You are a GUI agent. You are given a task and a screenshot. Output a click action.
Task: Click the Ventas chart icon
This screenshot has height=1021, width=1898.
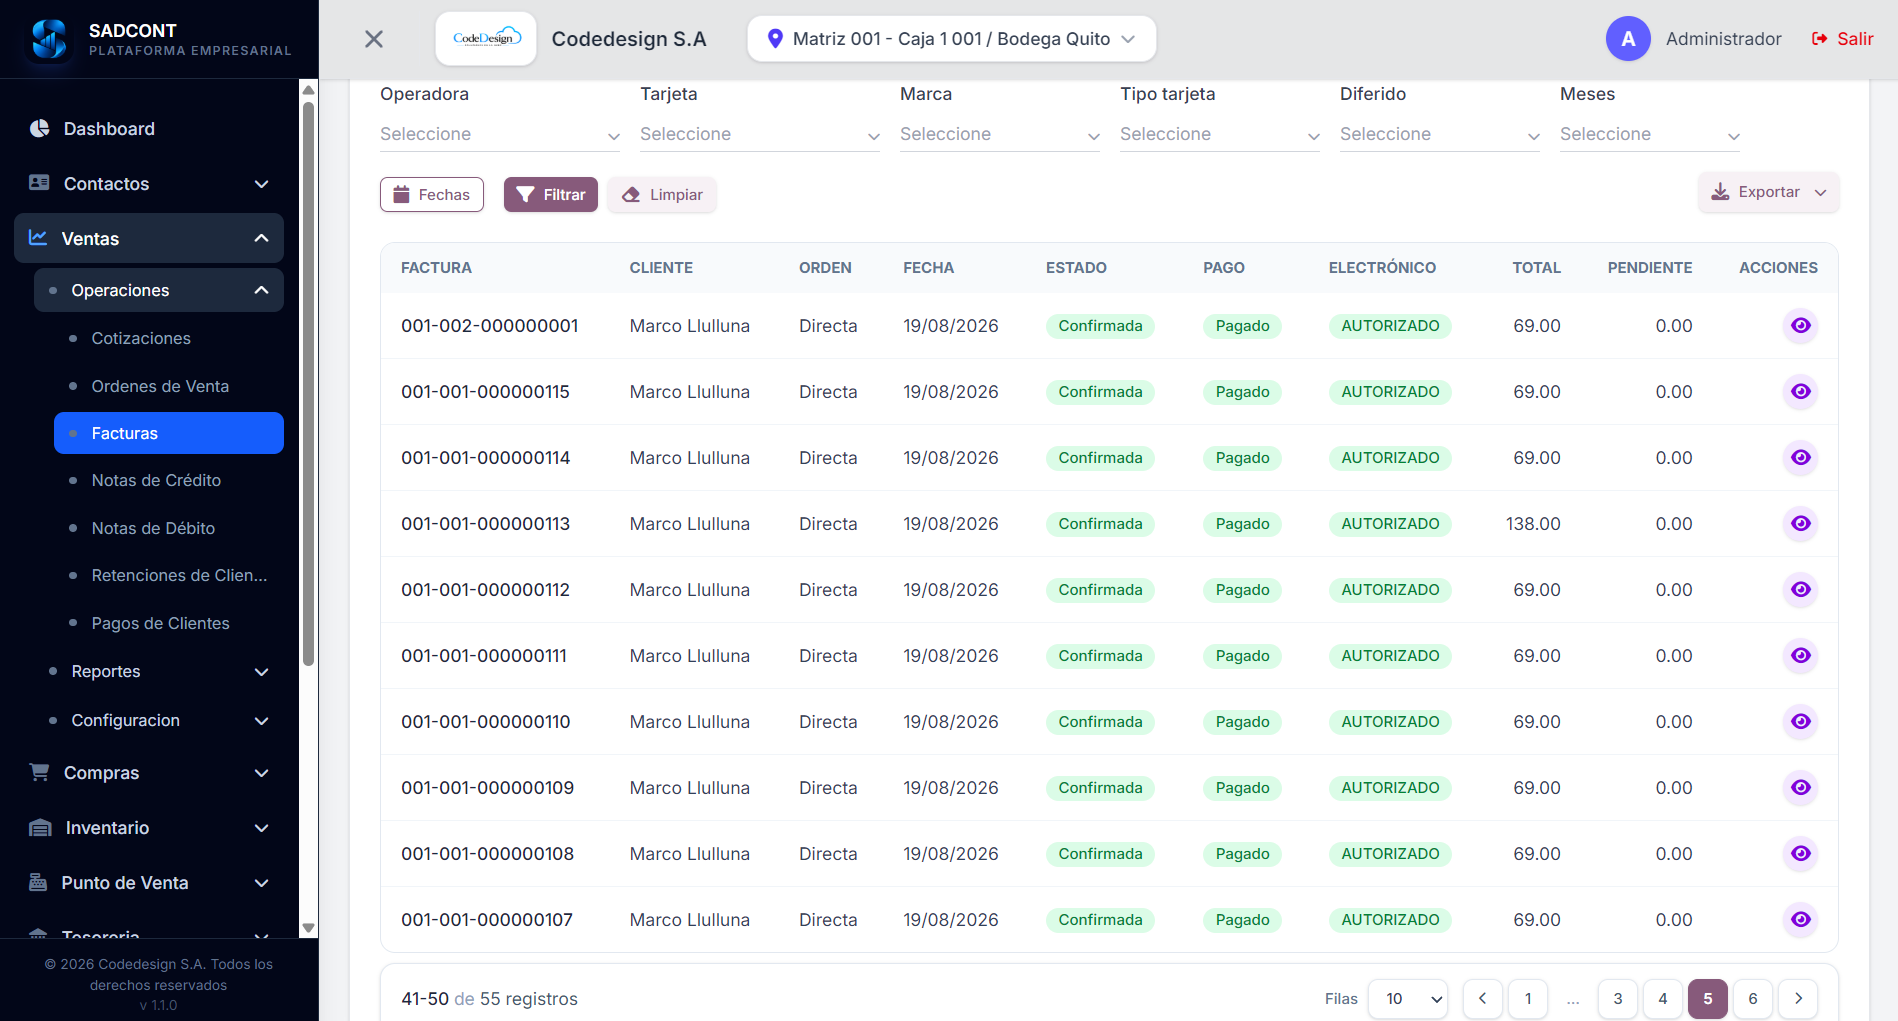[x=38, y=238]
